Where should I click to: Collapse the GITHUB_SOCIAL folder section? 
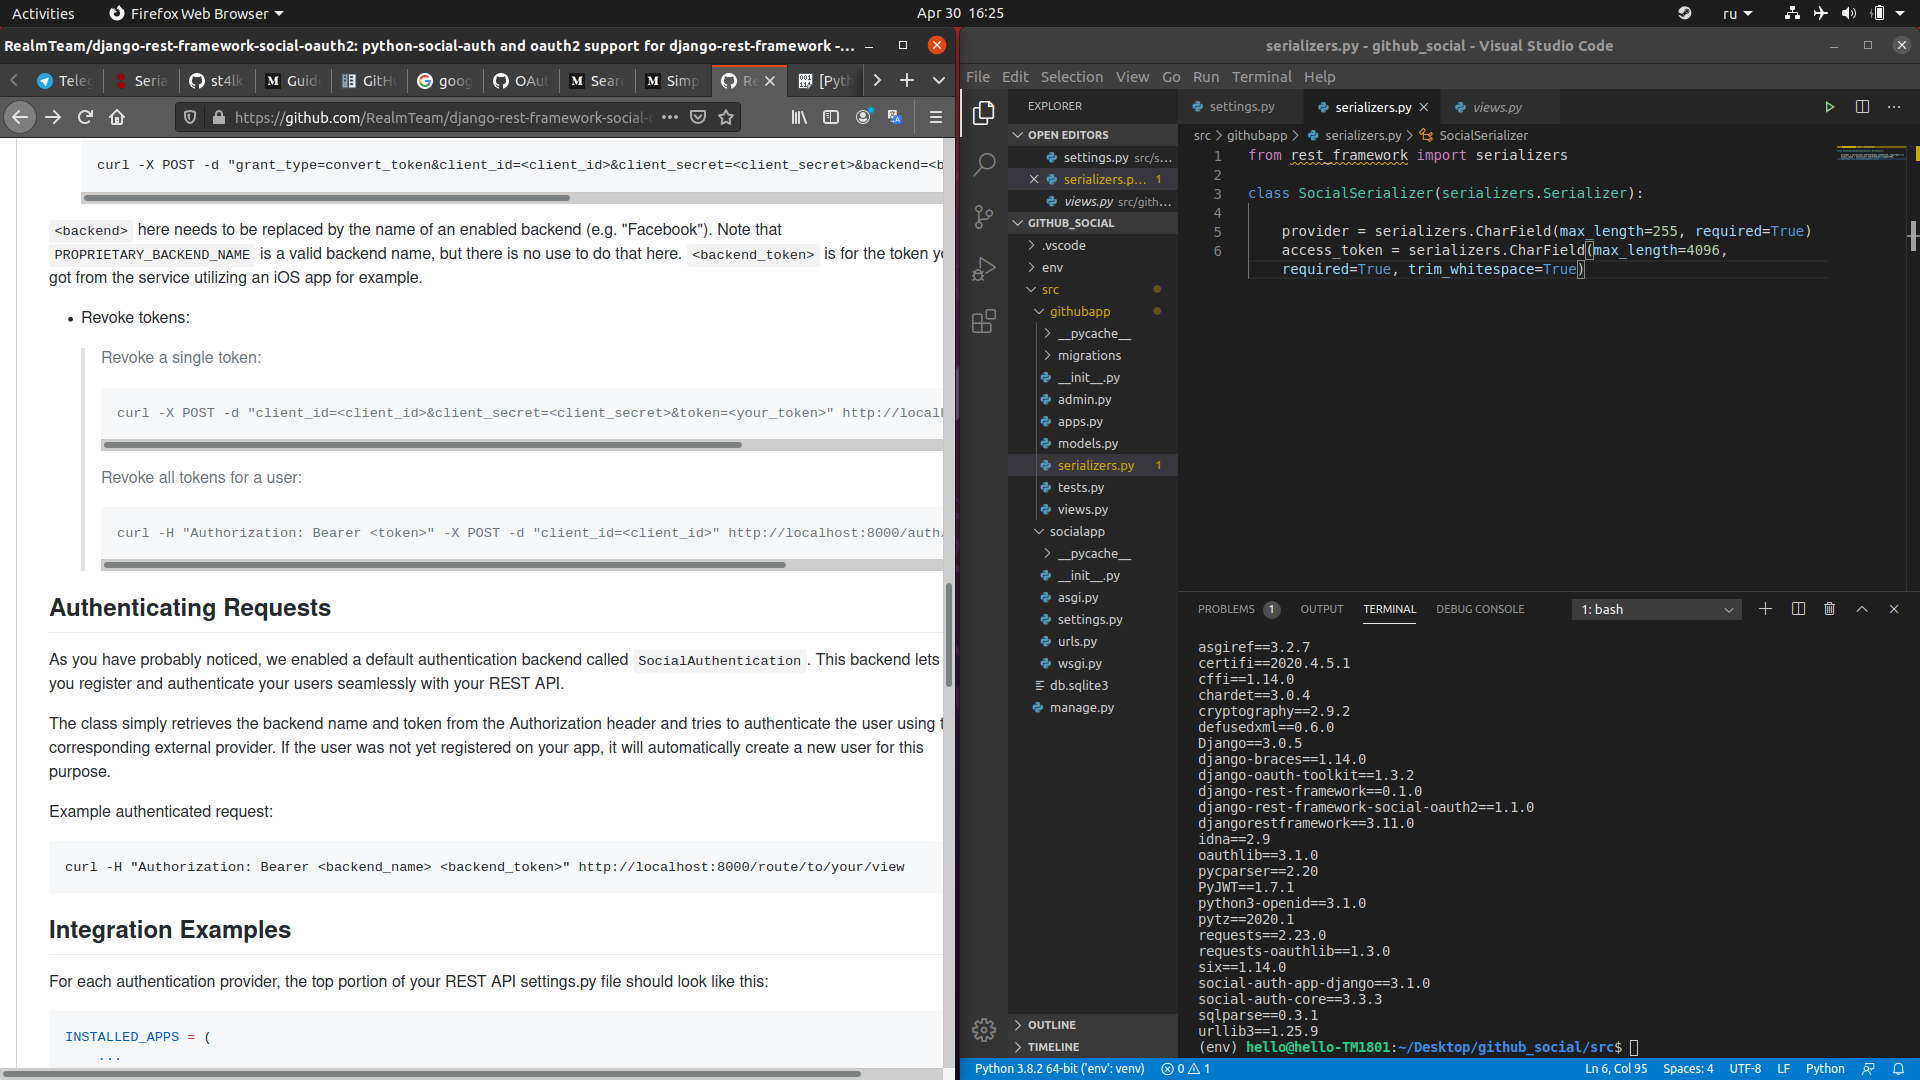1092,223
